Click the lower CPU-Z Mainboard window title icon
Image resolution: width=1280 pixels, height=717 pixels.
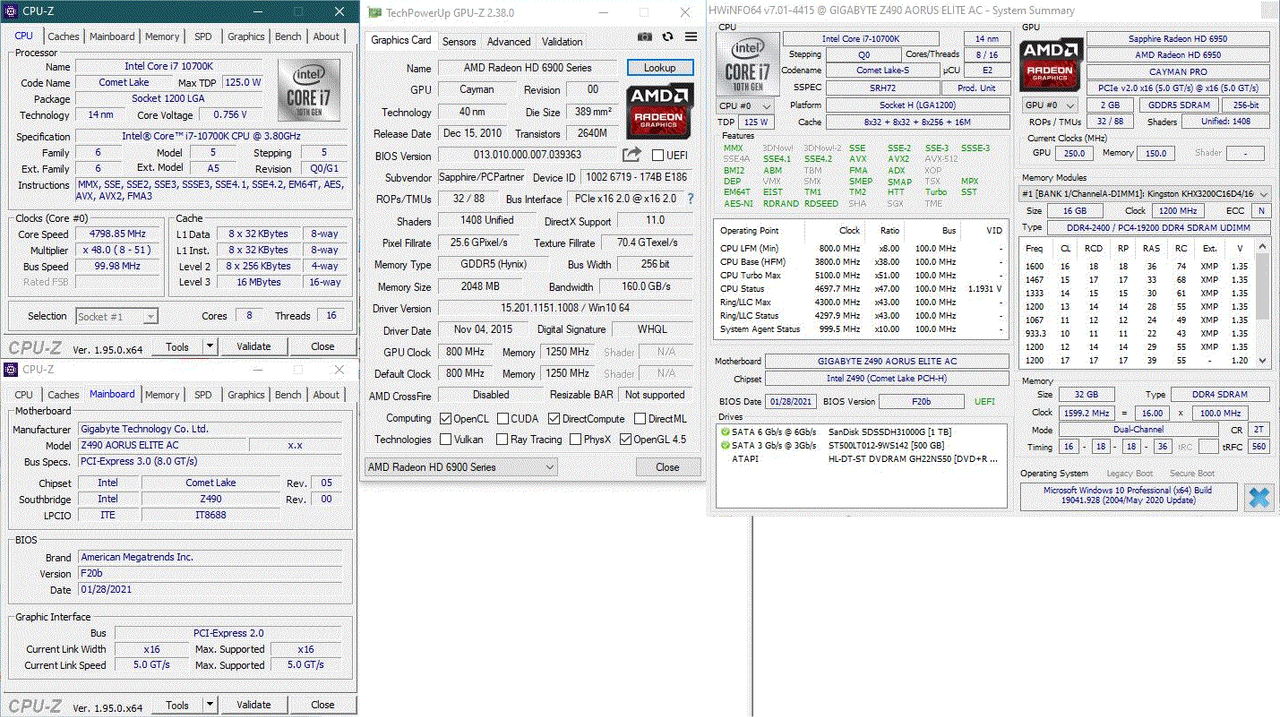tap(10, 368)
